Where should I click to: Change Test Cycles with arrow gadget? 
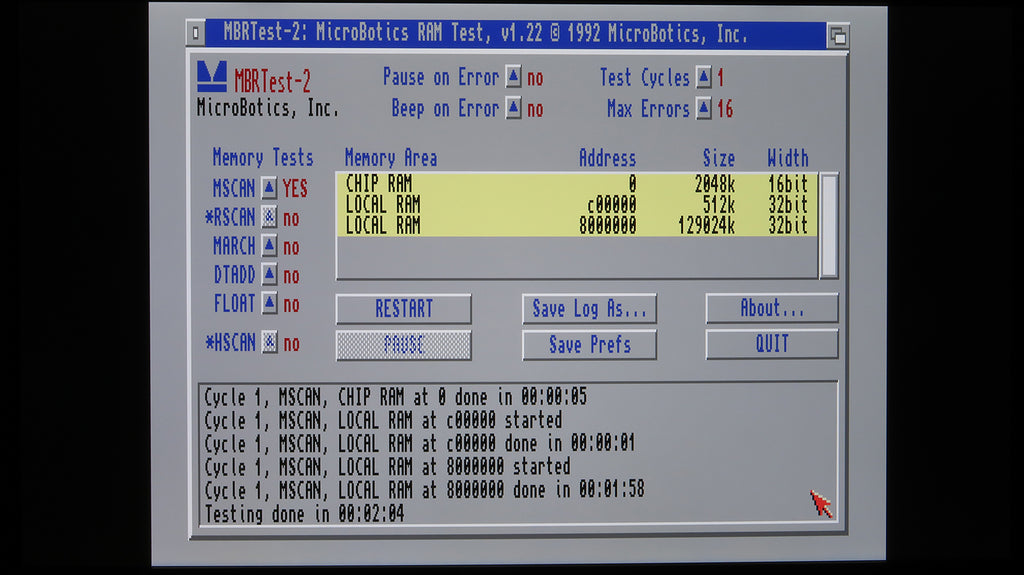tap(704, 77)
